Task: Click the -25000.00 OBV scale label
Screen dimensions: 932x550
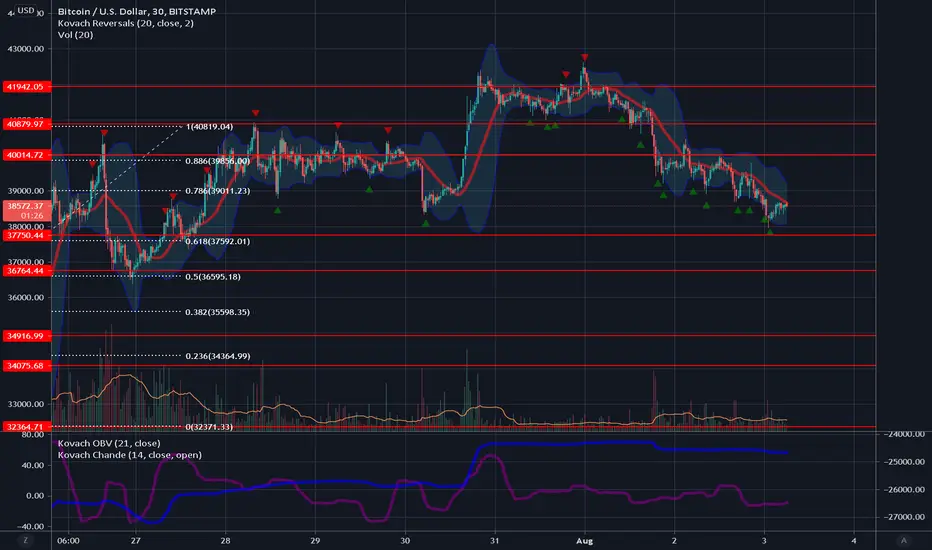Action: click(904, 461)
